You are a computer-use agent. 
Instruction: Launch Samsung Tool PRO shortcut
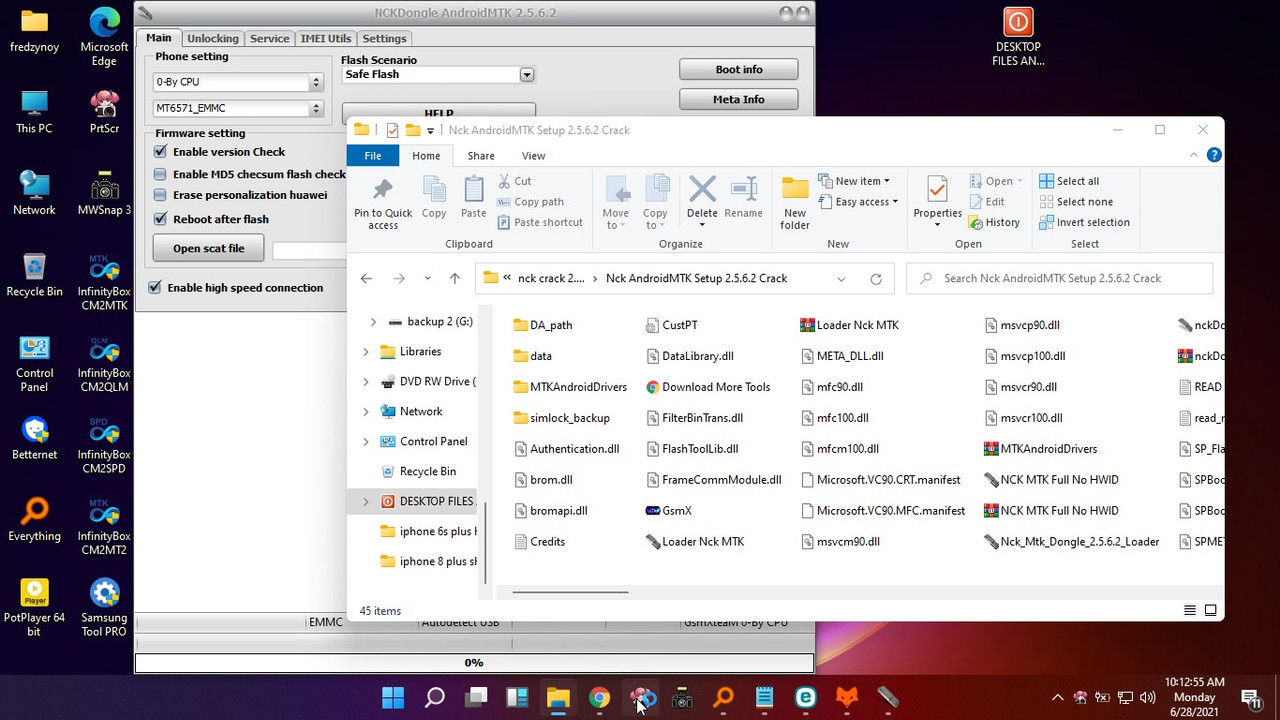104,609
